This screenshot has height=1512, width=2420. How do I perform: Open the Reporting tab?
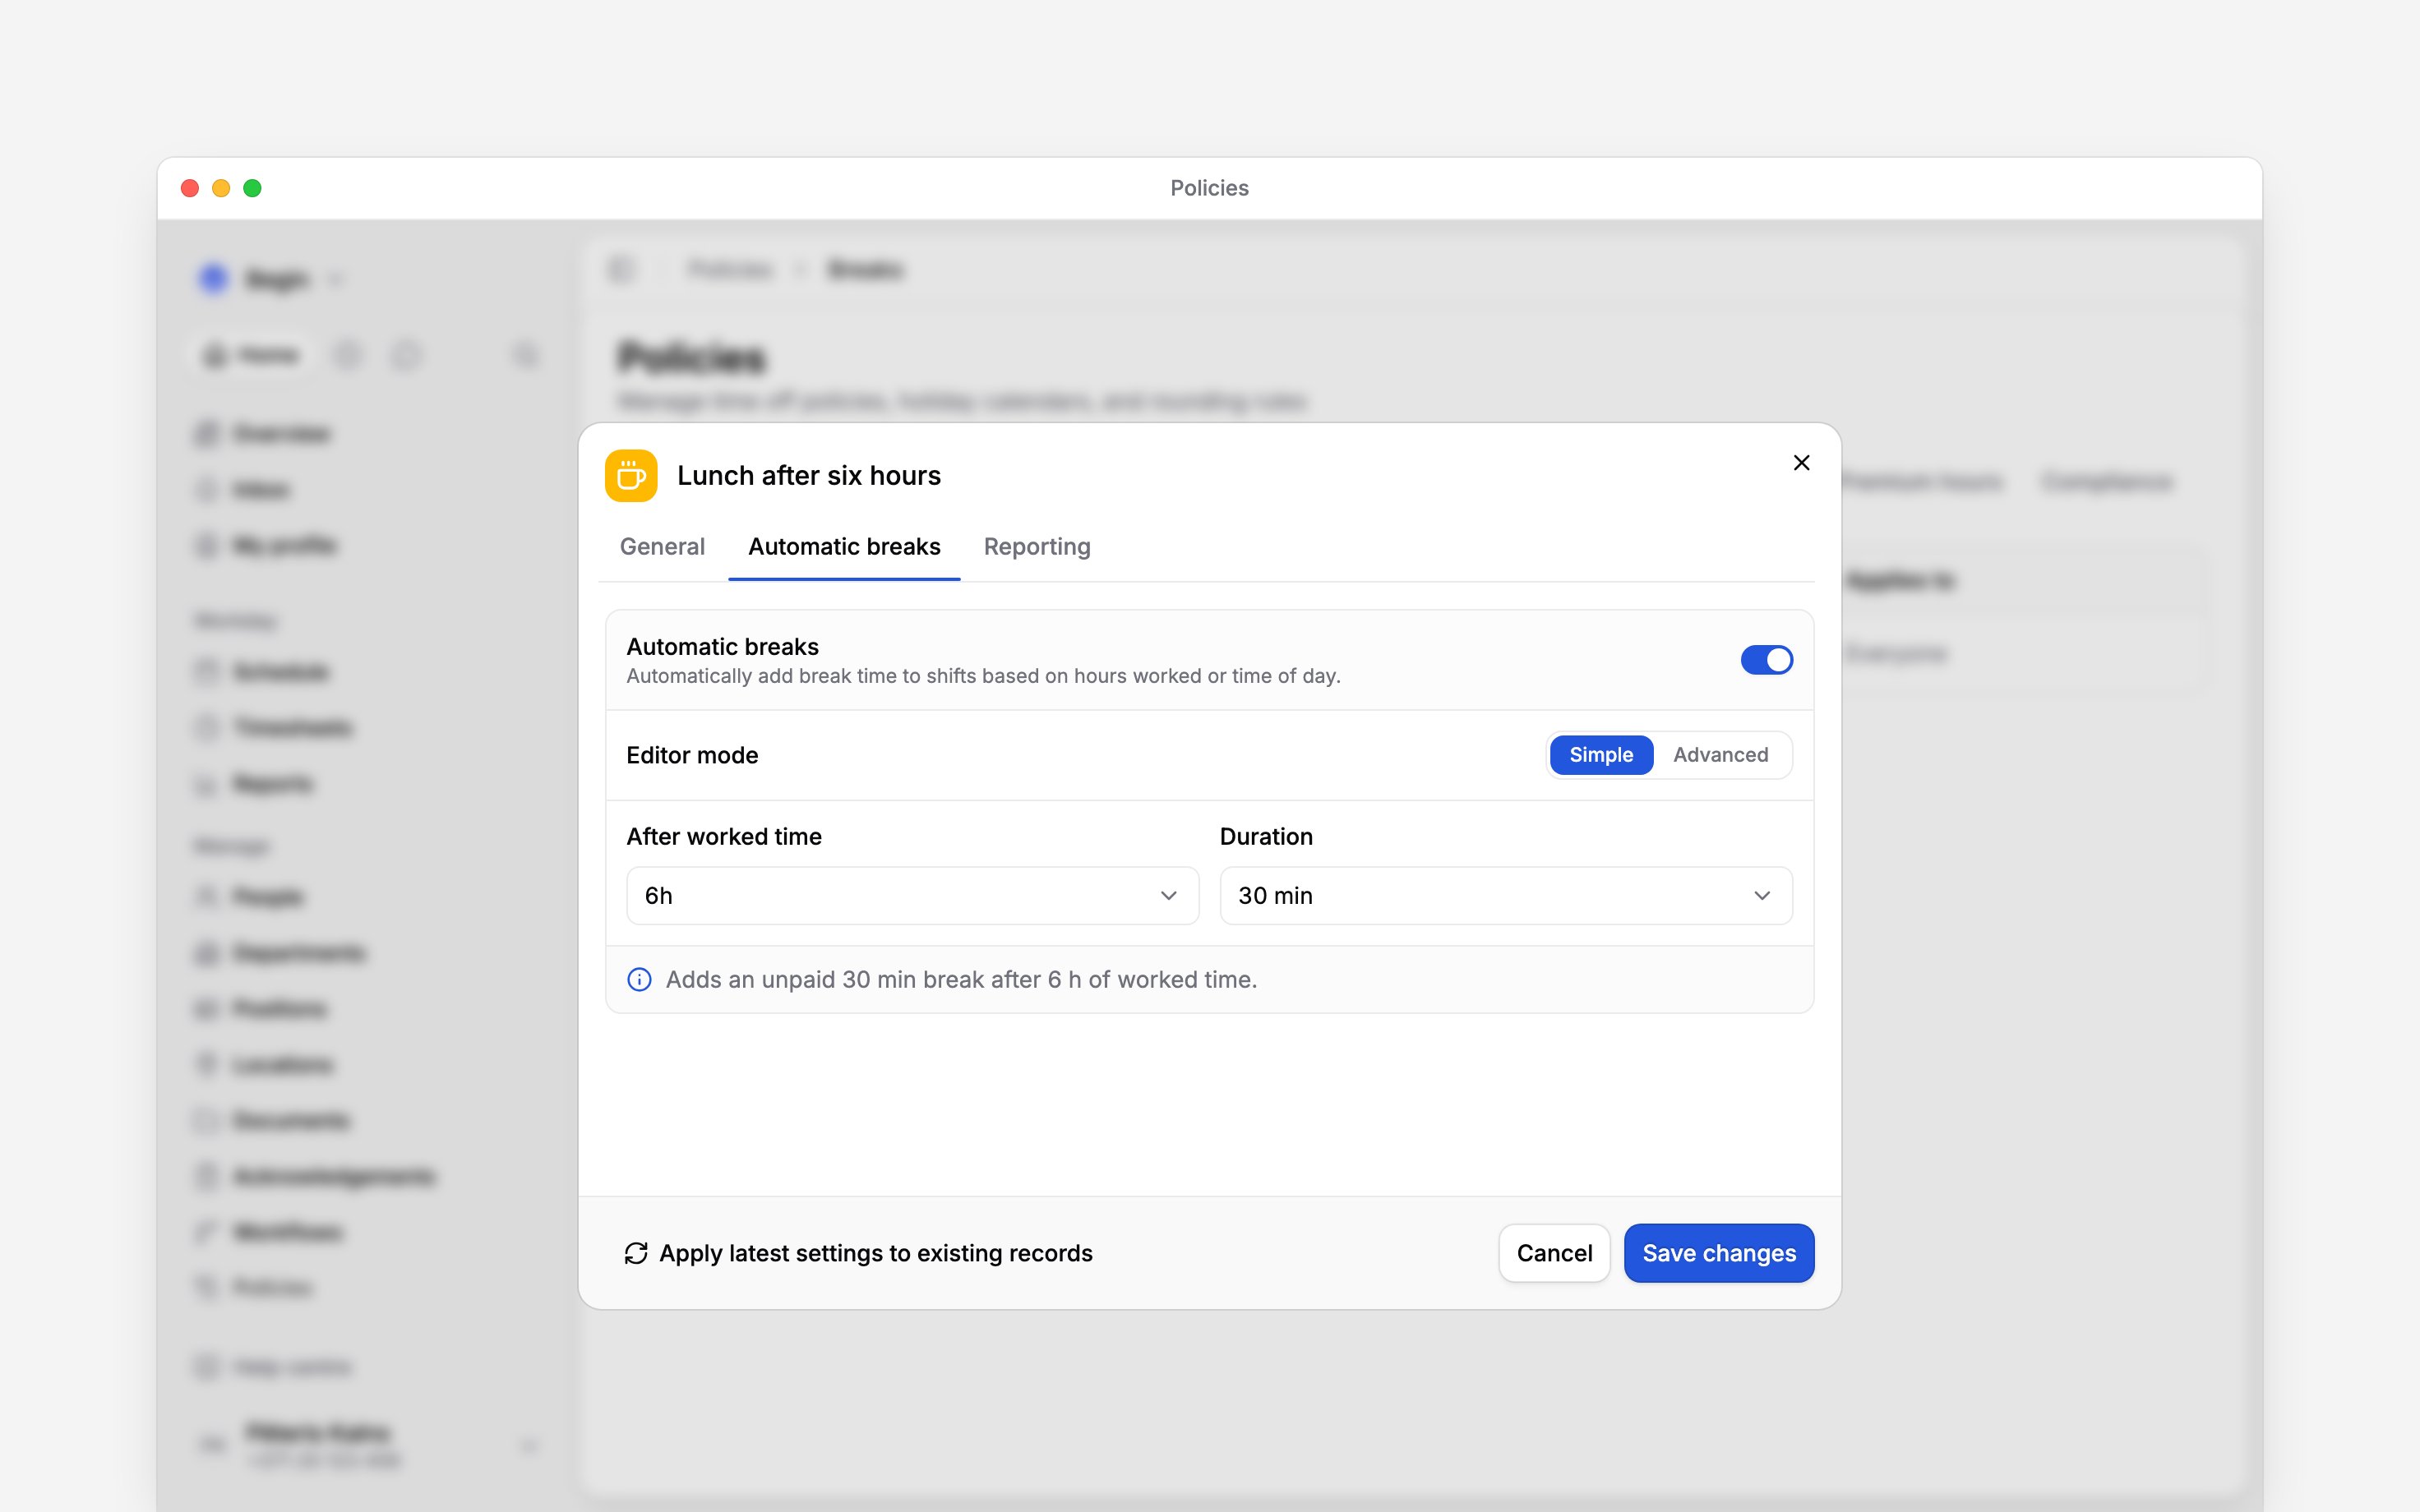click(1037, 546)
